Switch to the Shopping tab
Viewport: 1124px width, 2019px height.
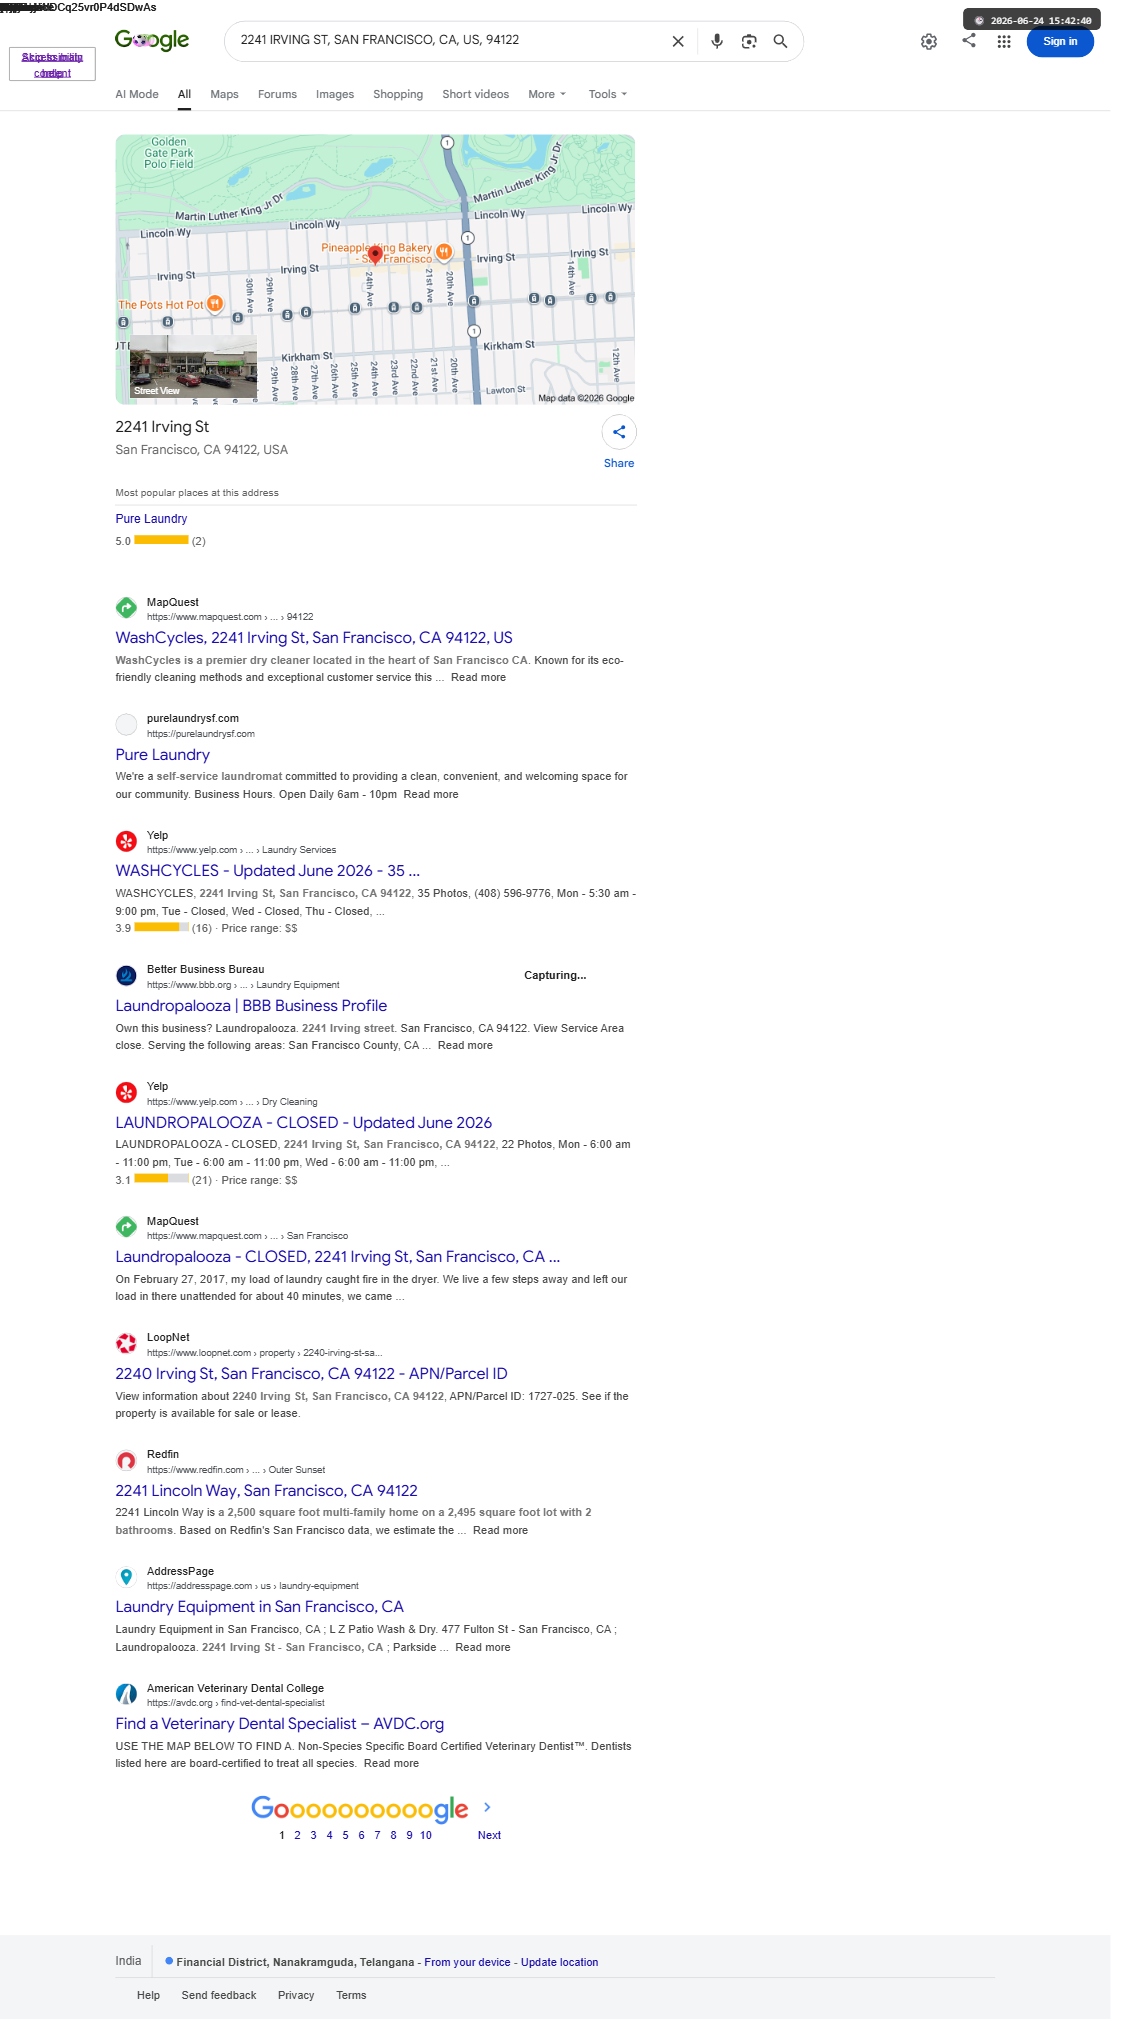[398, 94]
